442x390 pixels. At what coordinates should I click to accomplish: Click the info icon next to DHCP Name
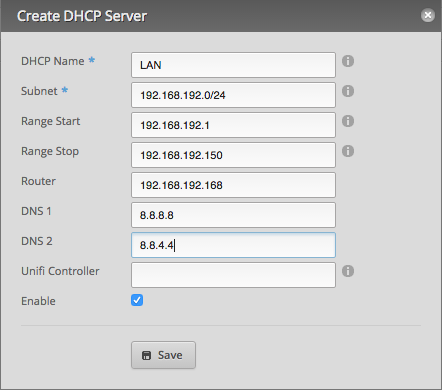pyautogui.click(x=348, y=61)
